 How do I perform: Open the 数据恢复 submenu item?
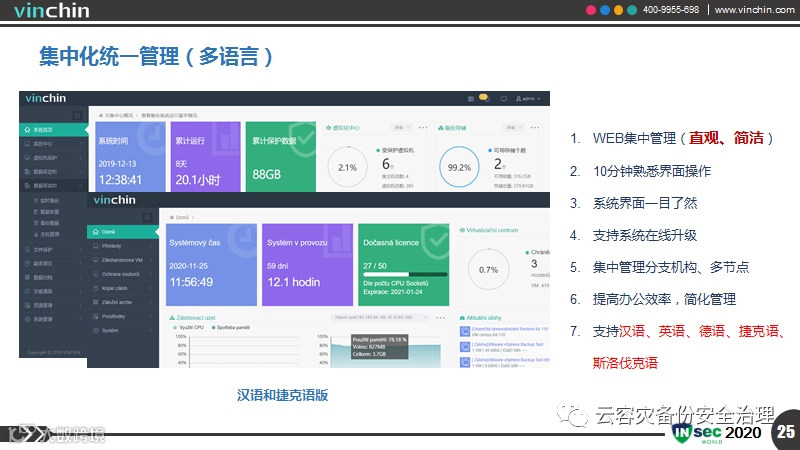pos(47,212)
